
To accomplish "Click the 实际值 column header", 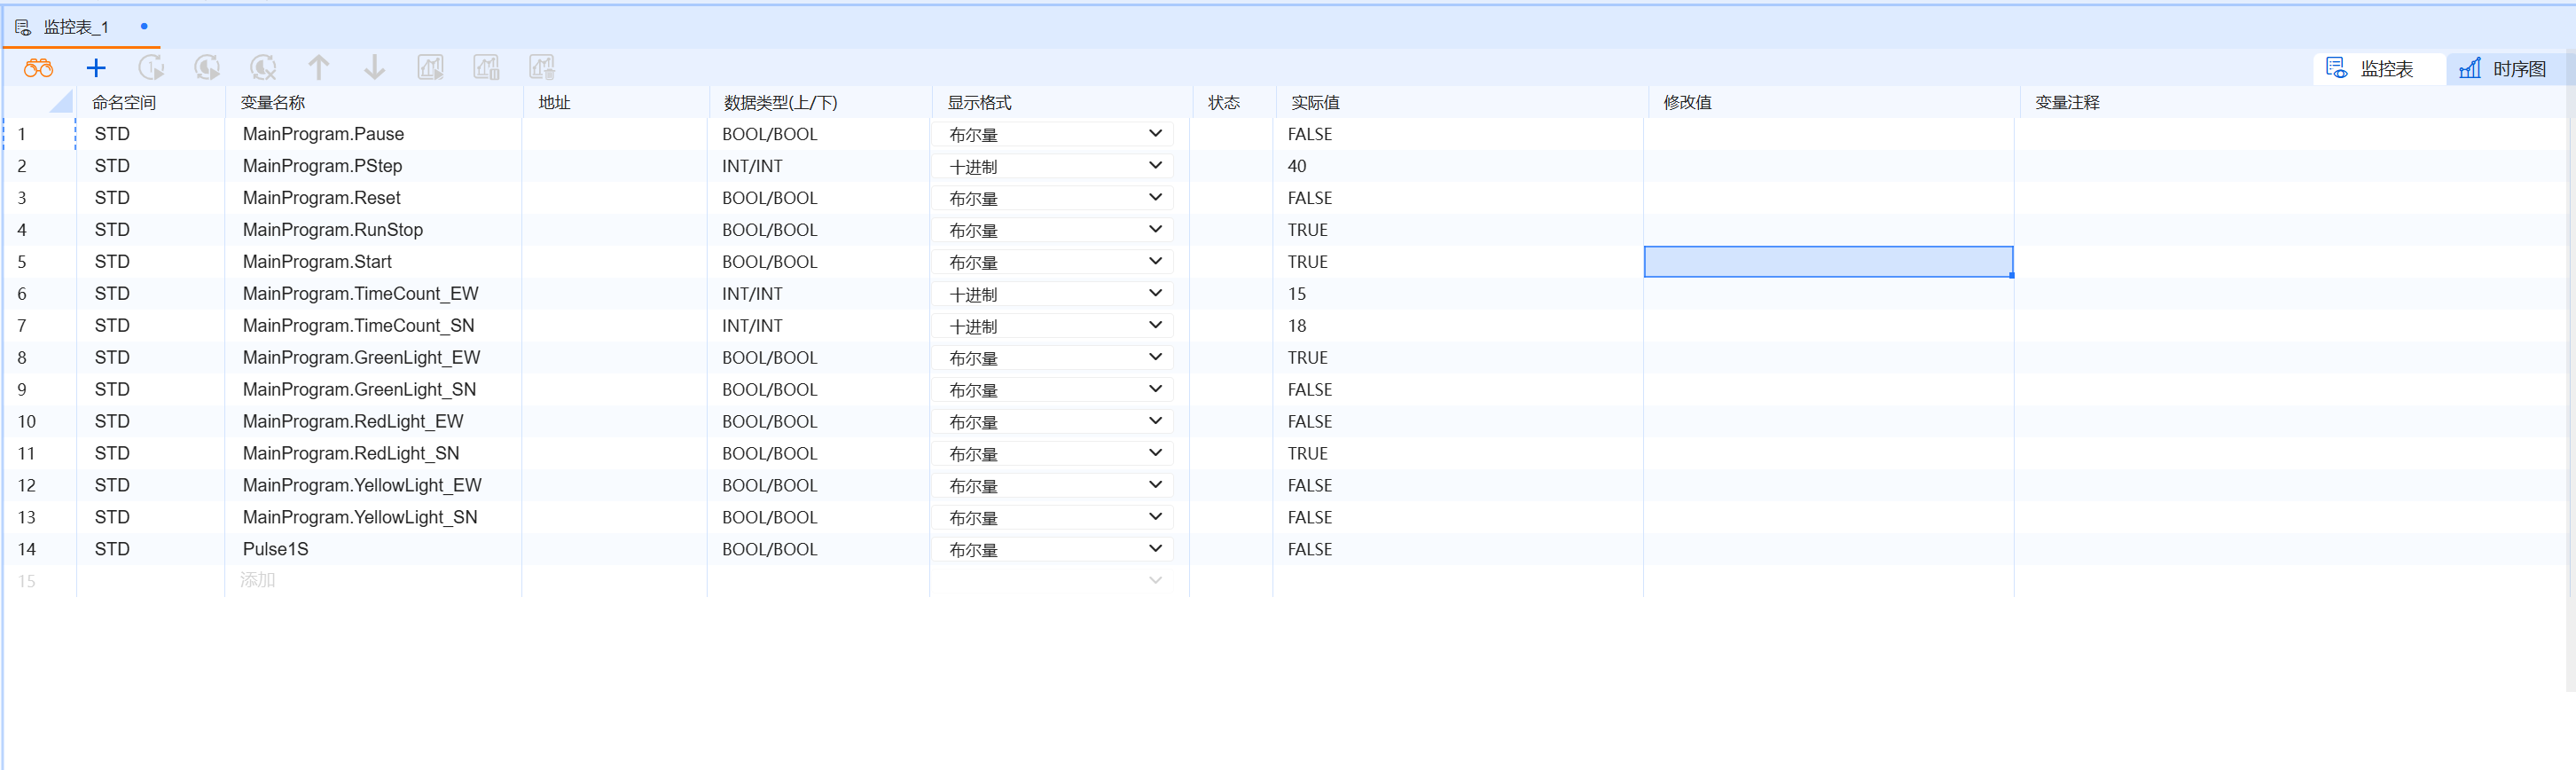I will (1315, 103).
